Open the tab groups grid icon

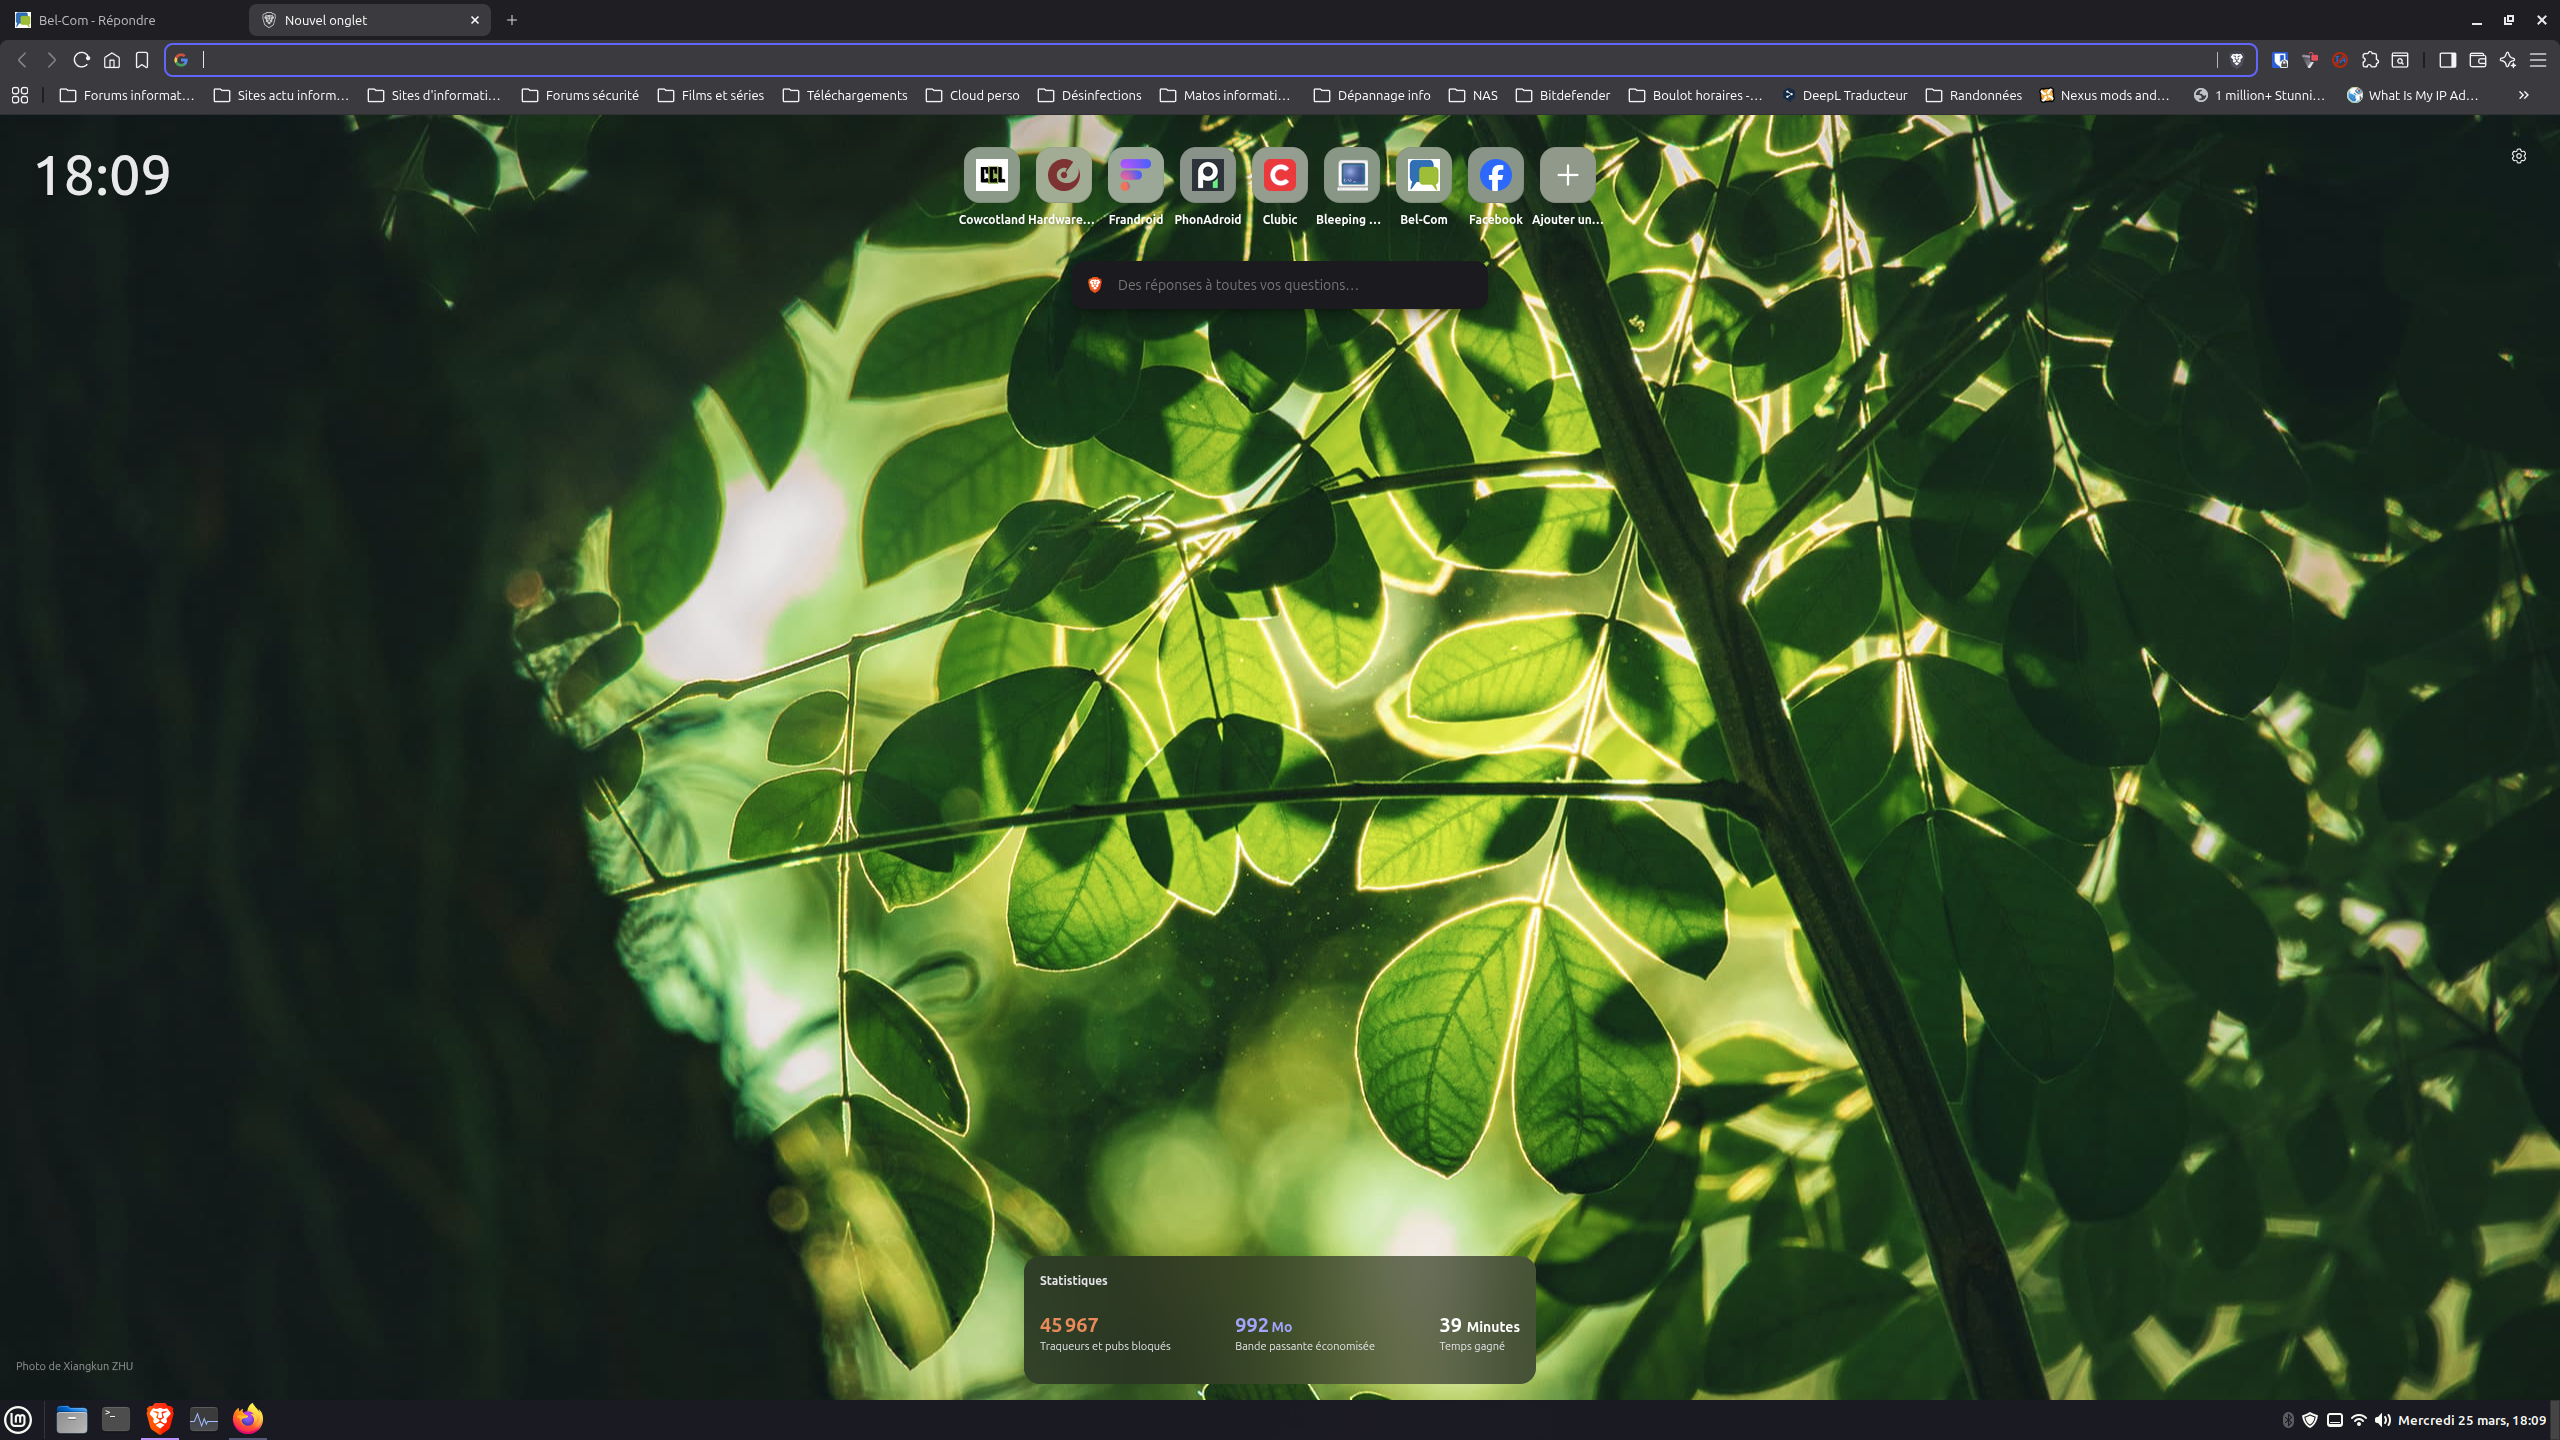[x=20, y=95]
